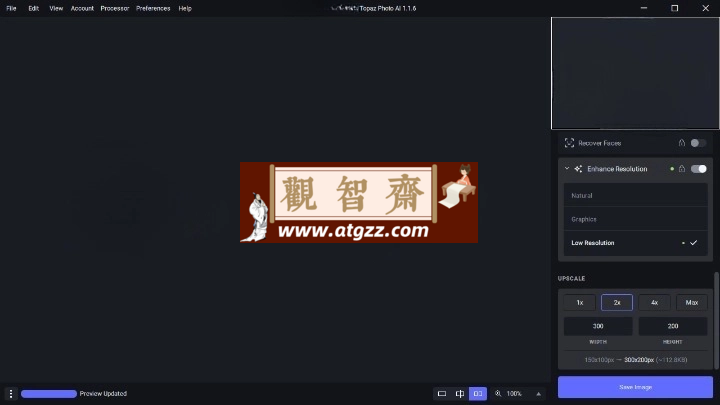
Task: Minimize the Topaz Photo AI window
Action: point(644,8)
